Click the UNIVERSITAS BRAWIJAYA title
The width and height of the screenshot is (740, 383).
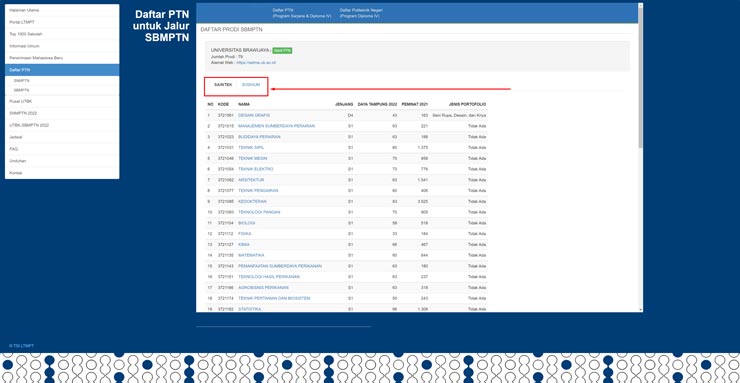pos(240,50)
